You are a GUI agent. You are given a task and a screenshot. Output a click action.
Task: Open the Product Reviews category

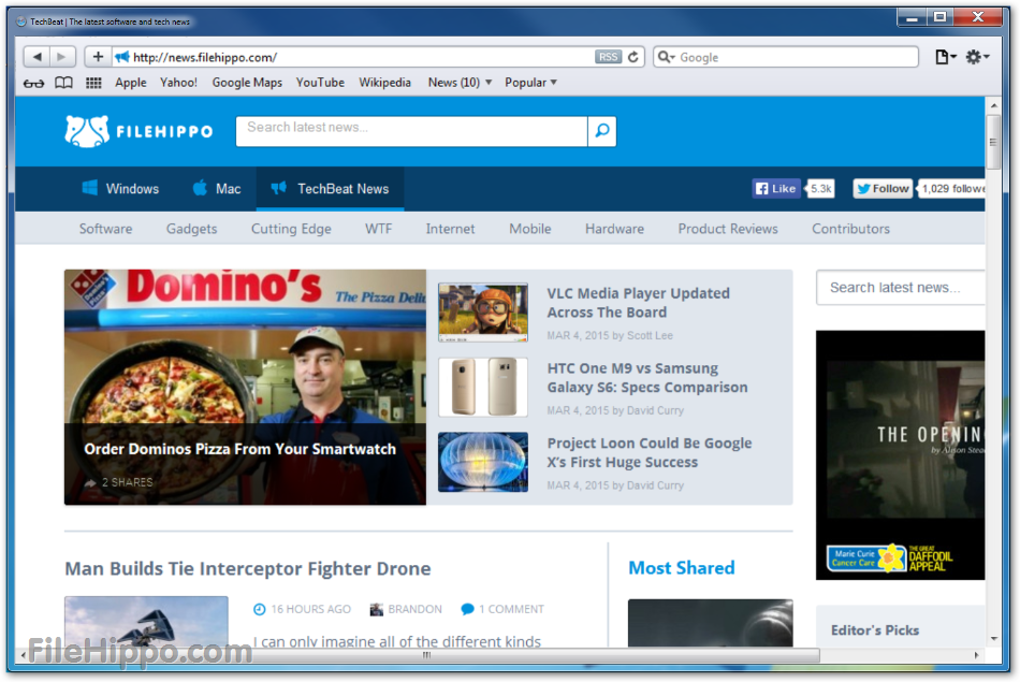(728, 229)
